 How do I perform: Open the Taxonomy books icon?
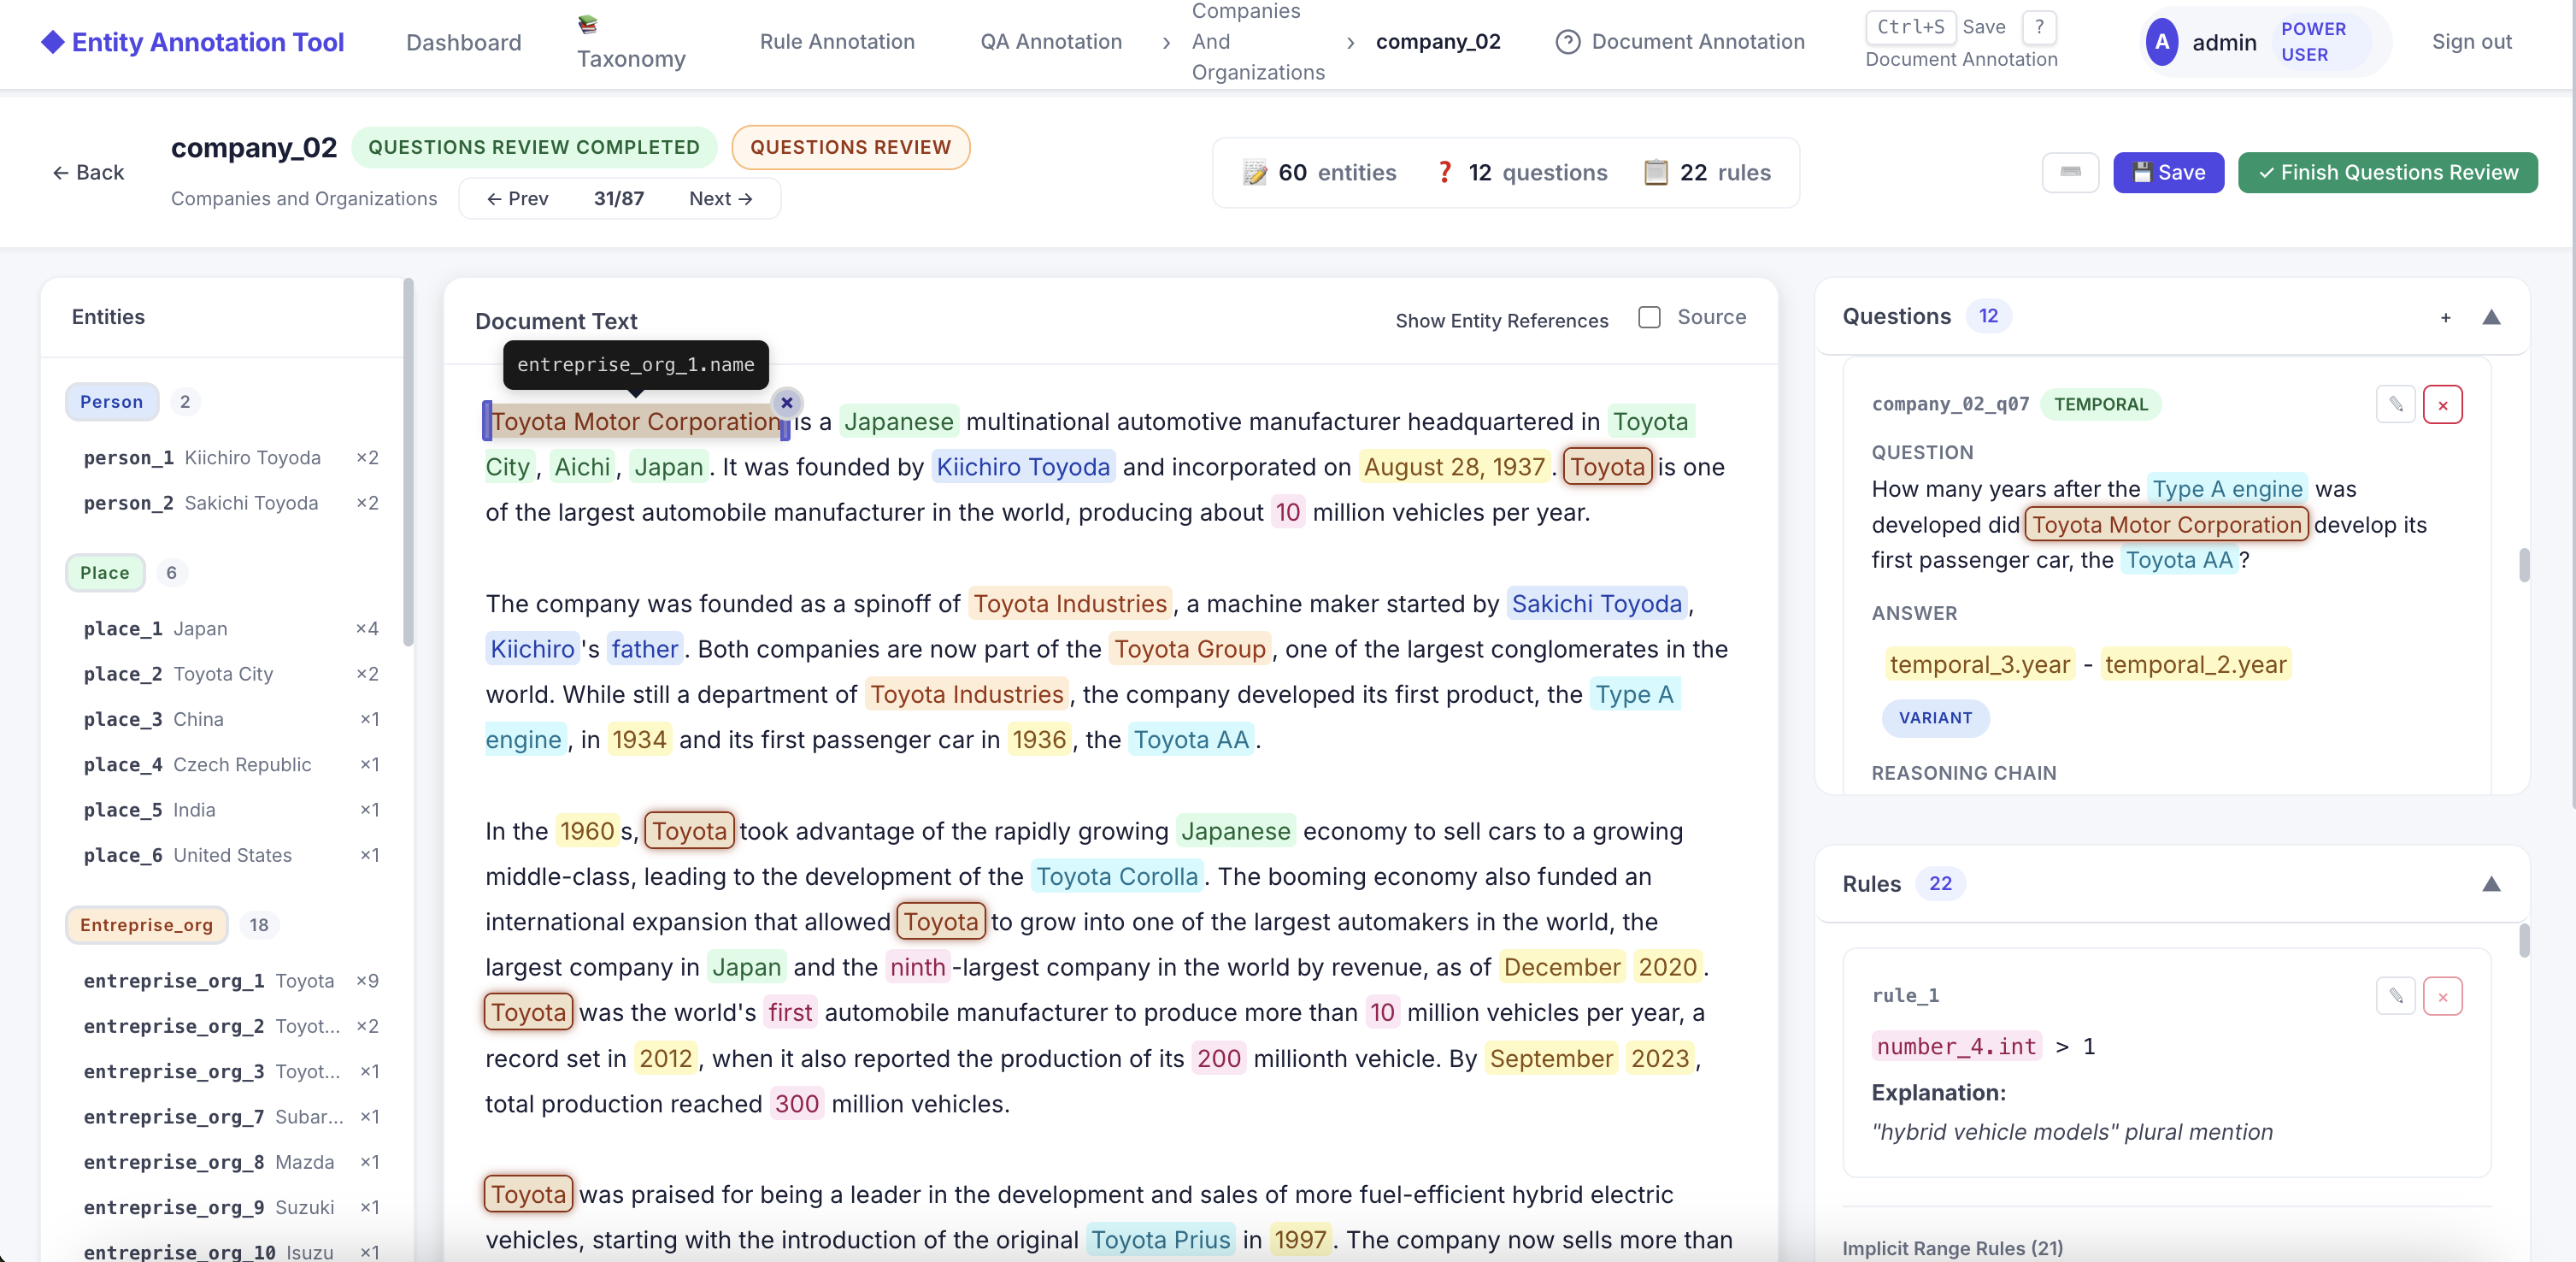[x=588, y=23]
